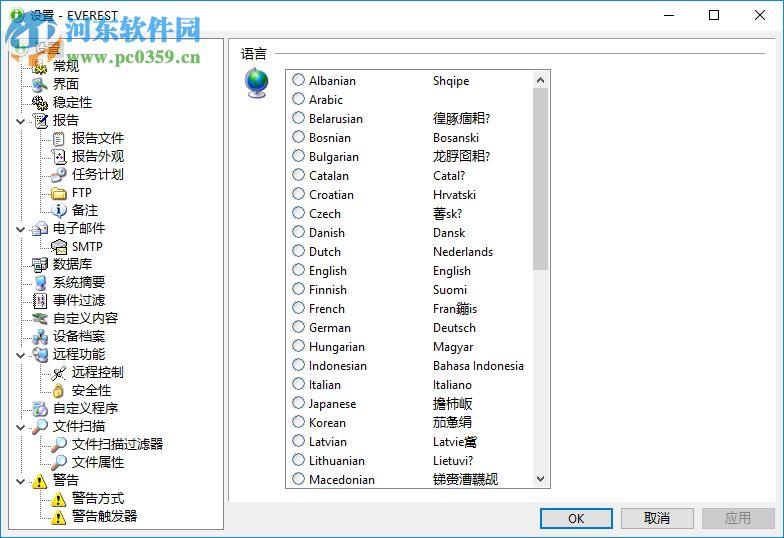
Task: Click the 报告外观 page icon
Action: 58,156
